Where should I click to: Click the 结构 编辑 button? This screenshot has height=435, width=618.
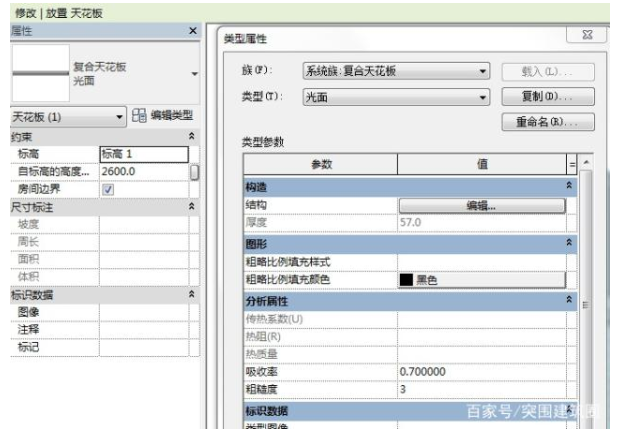pos(482,206)
